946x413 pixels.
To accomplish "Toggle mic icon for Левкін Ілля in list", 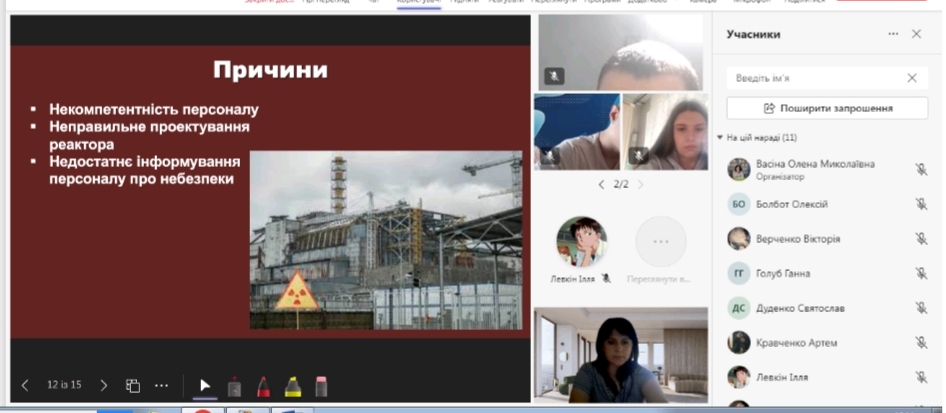I will click(921, 377).
